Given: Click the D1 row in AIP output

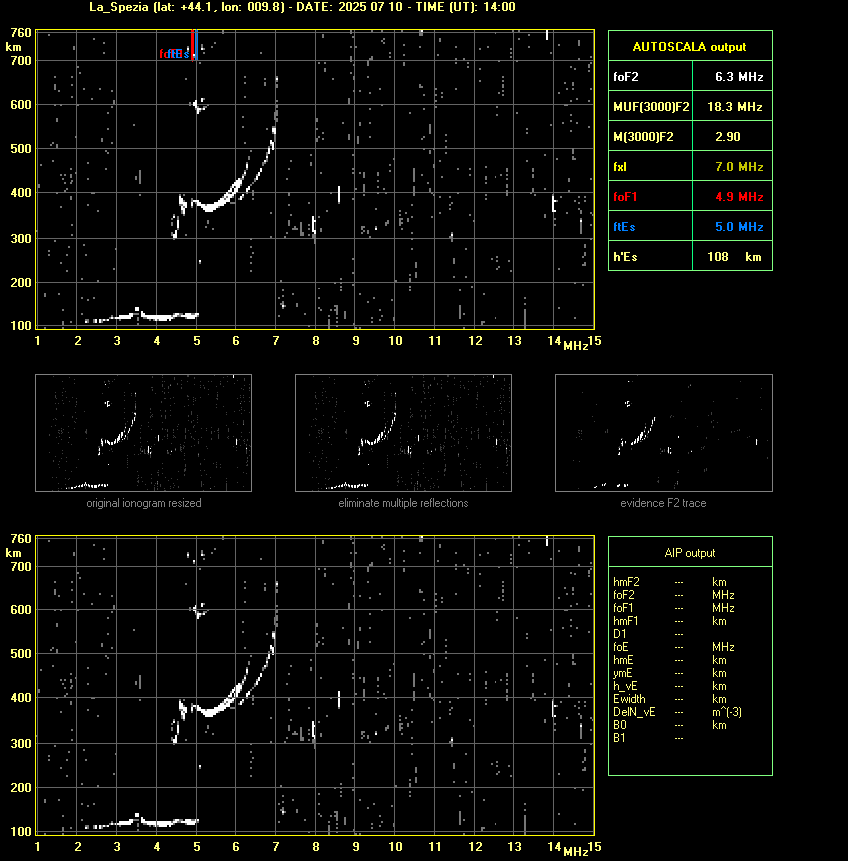Looking at the screenshot, I should pyautogui.click(x=649, y=634).
